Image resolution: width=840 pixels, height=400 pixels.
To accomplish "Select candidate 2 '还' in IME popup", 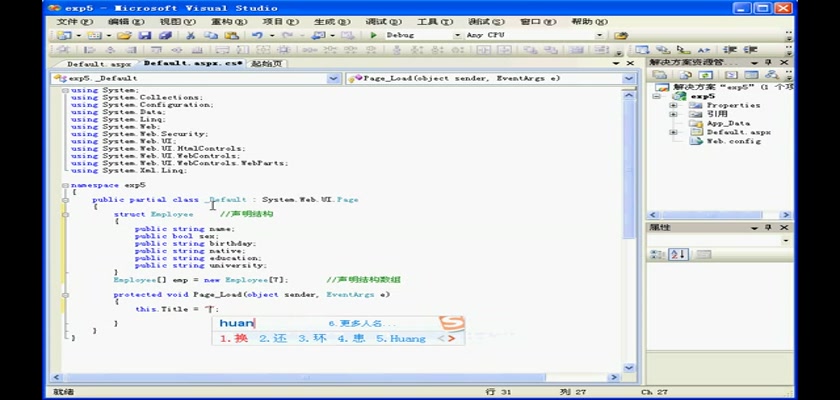I will (x=273, y=338).
